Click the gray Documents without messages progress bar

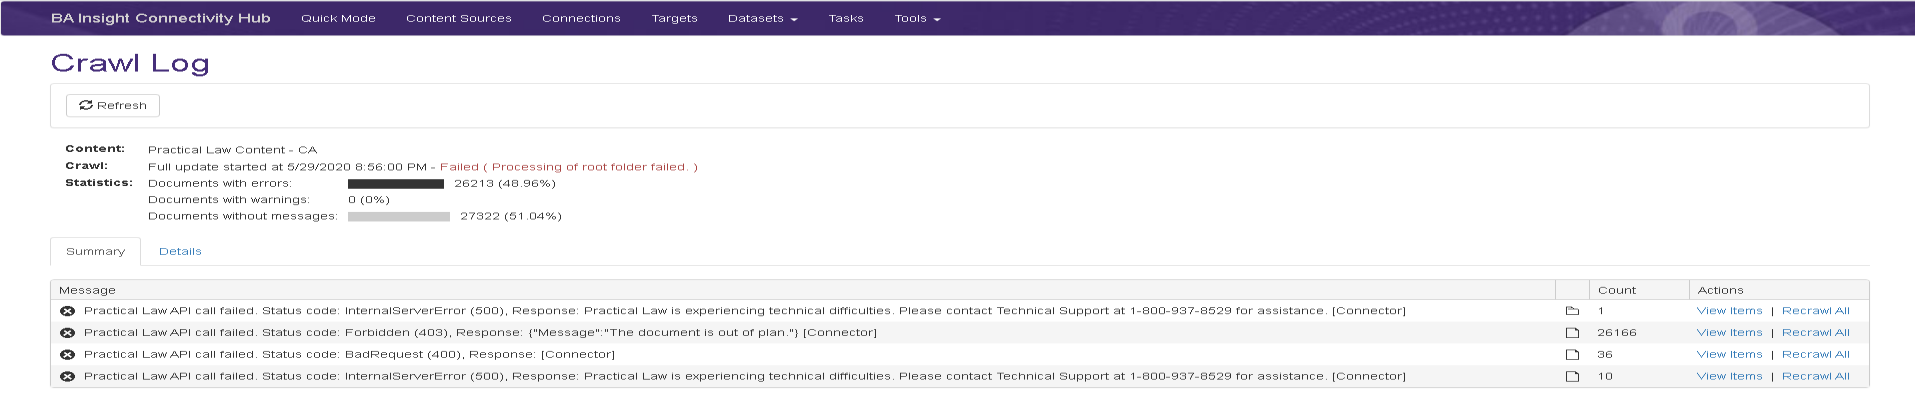click(399, 216)
